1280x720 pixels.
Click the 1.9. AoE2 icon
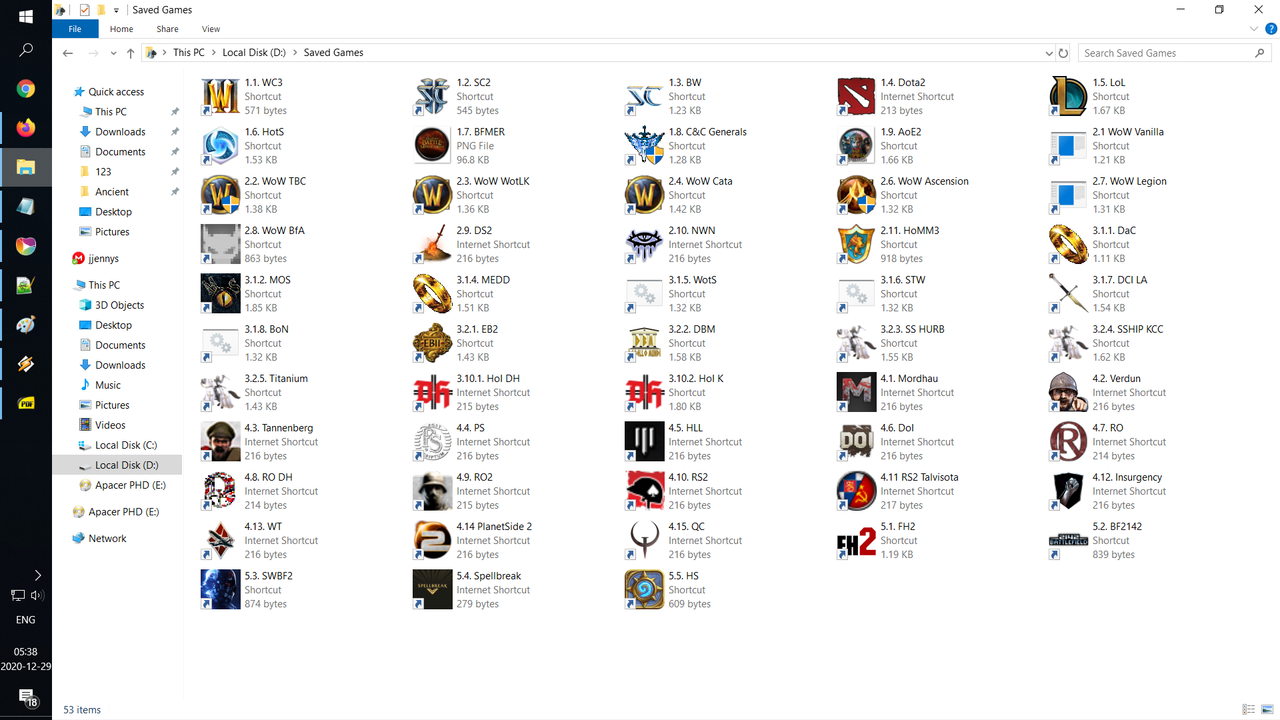pos(856,146)
